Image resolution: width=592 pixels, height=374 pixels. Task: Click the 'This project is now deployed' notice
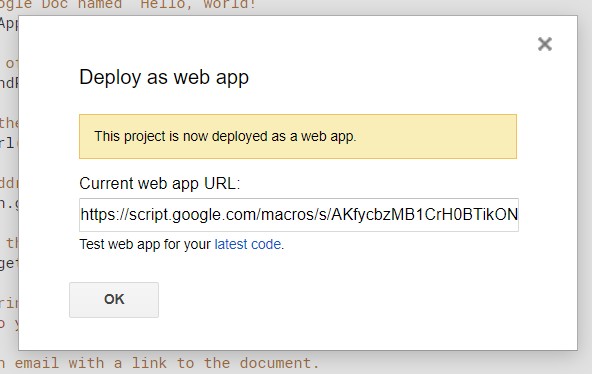[x=298, y=136]
